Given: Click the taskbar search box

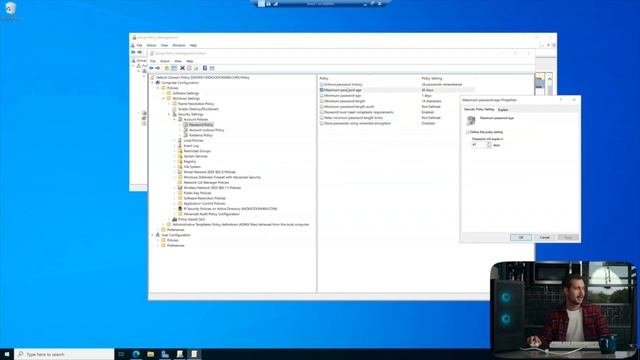Looking at the screenshot, I should tap(64, 354).
